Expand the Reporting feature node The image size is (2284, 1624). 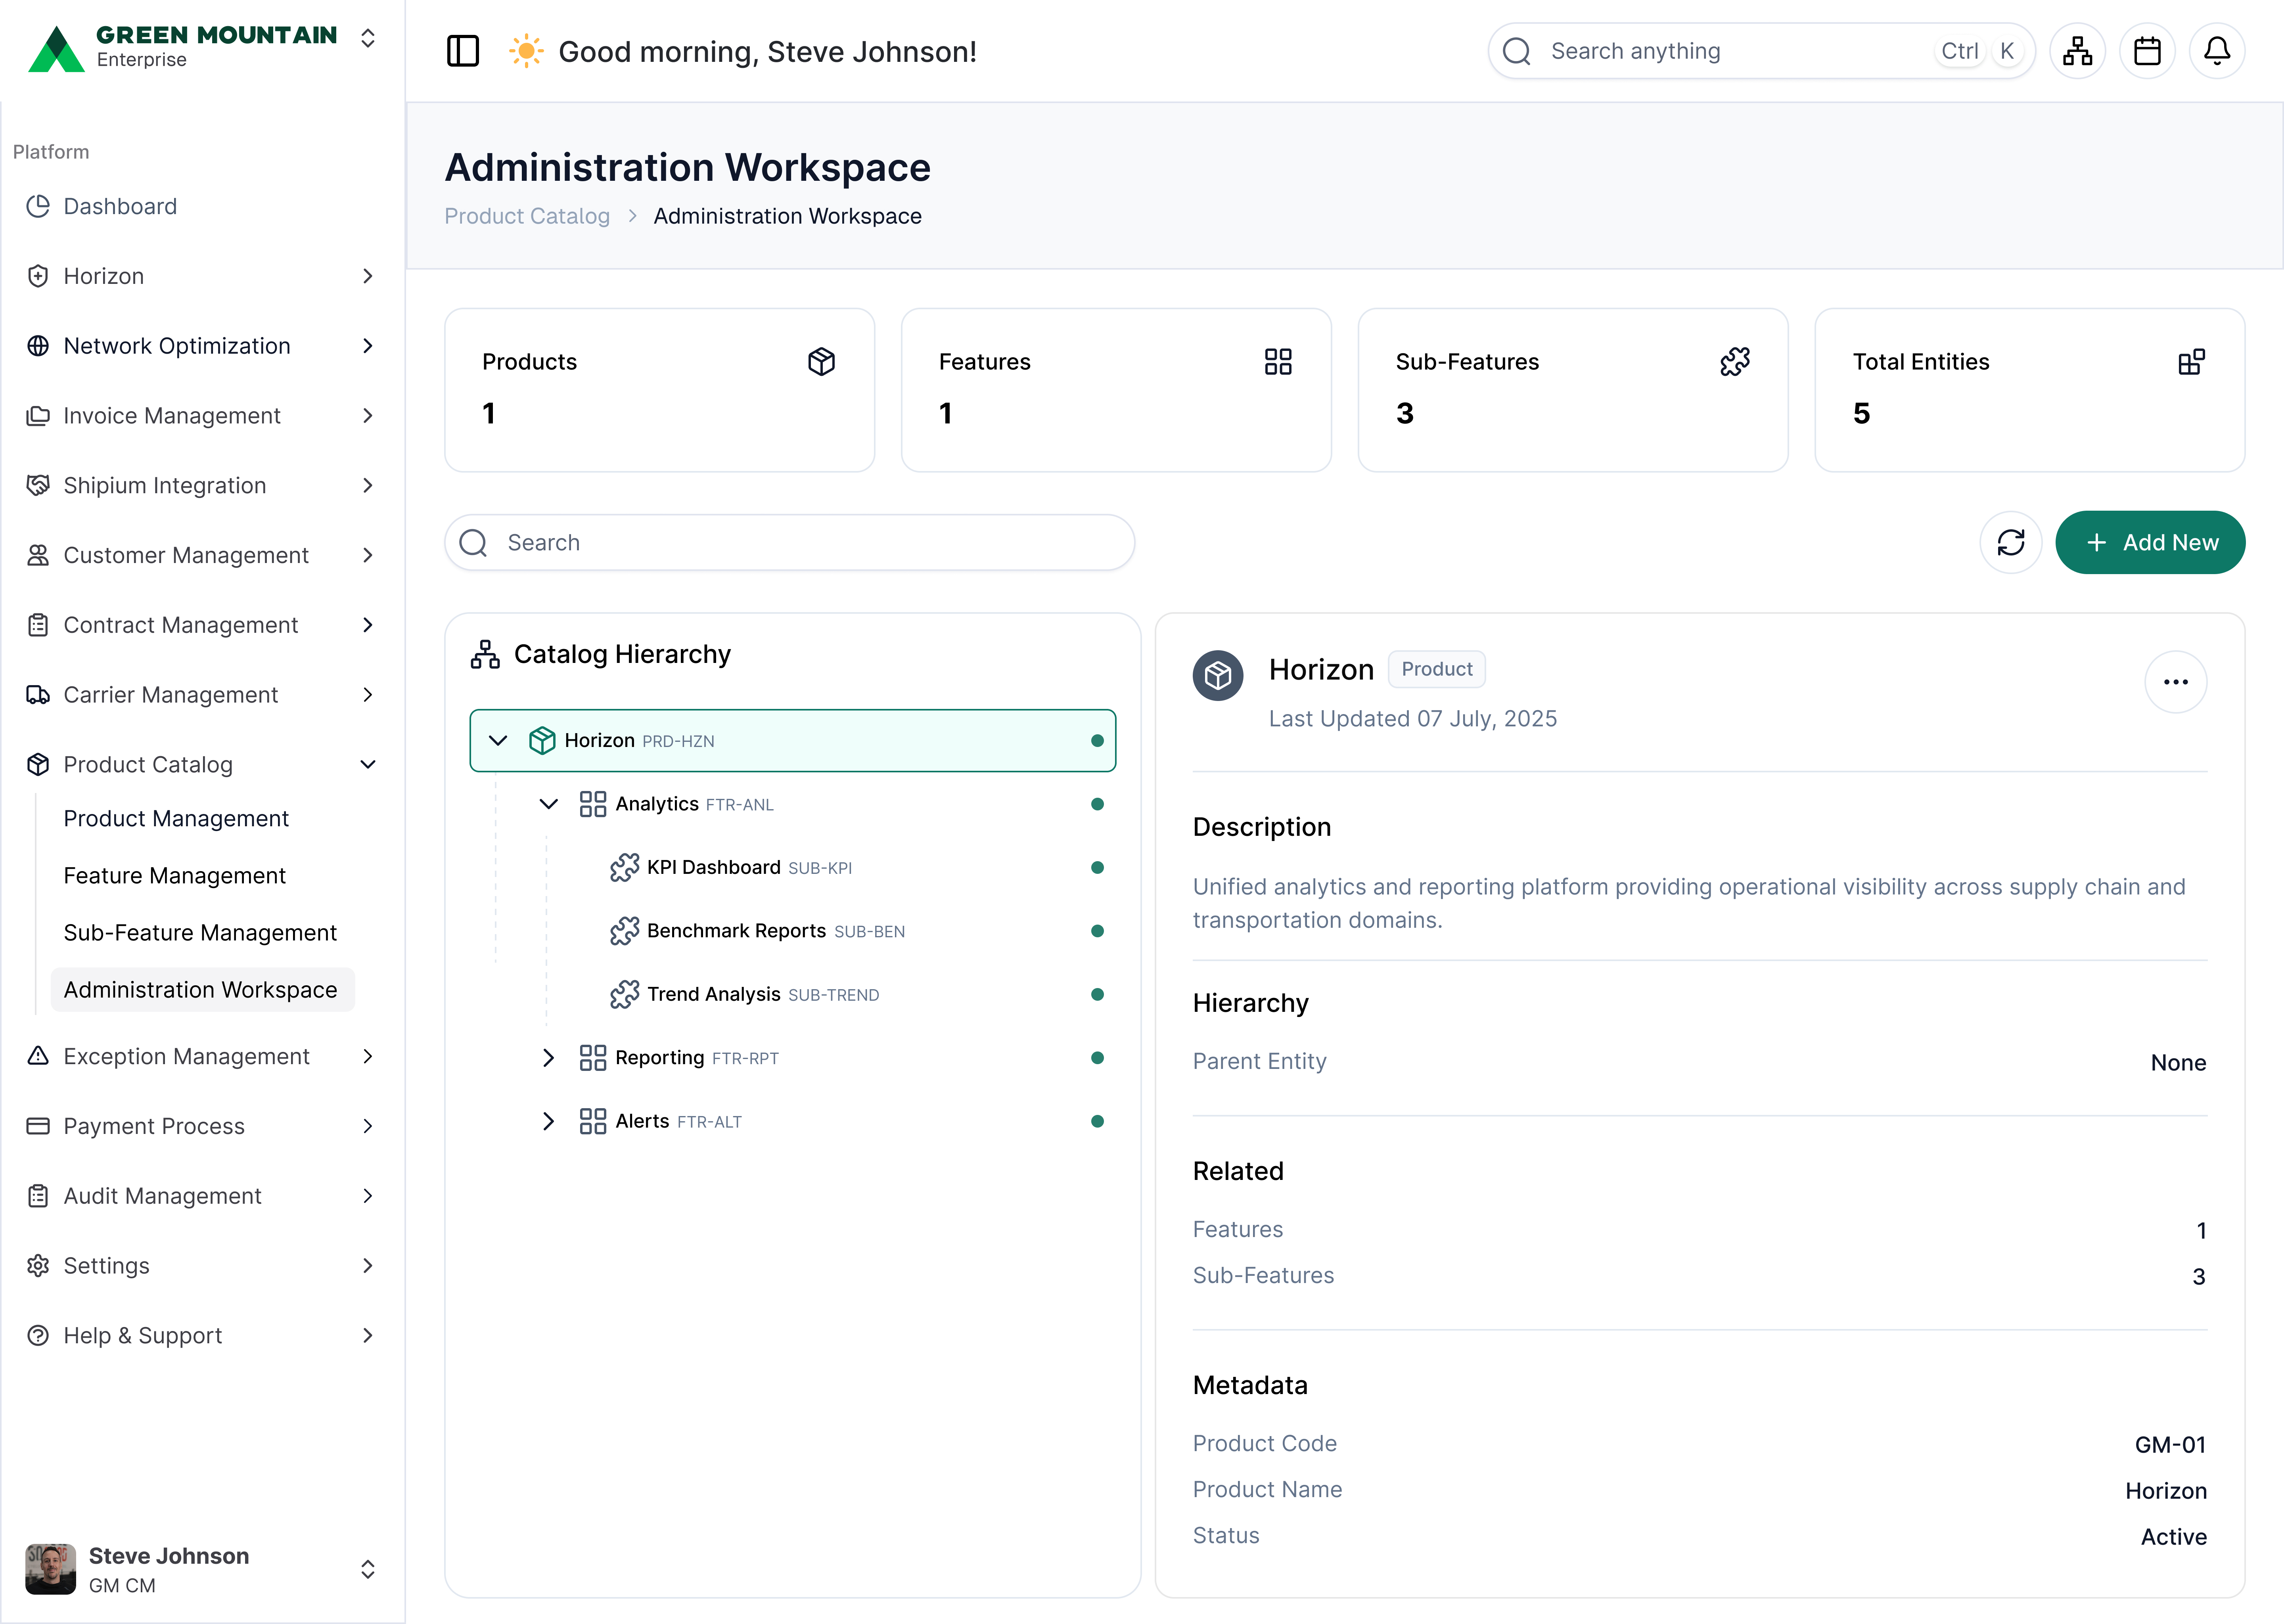tap(548, 1058)
